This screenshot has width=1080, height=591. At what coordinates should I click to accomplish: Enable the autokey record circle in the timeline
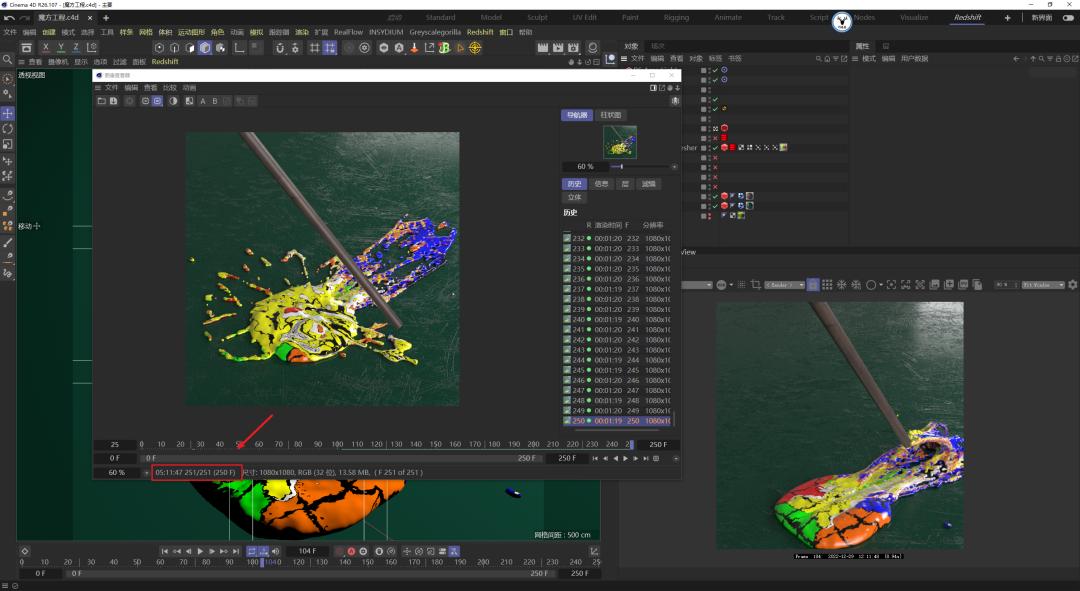pyautogui.click(x=352, y=550)
